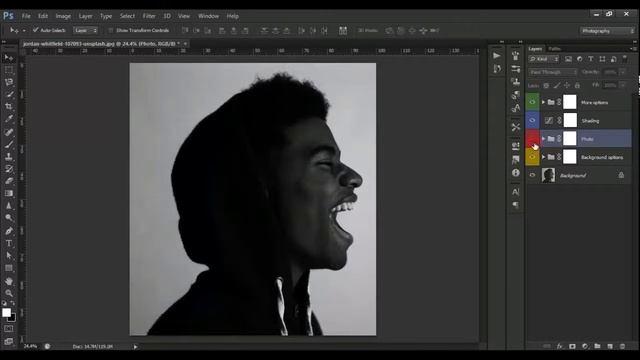Screen dimensions: 640x360
Task: Toggle layer filtering switch on or off
Action: [625, 59]
